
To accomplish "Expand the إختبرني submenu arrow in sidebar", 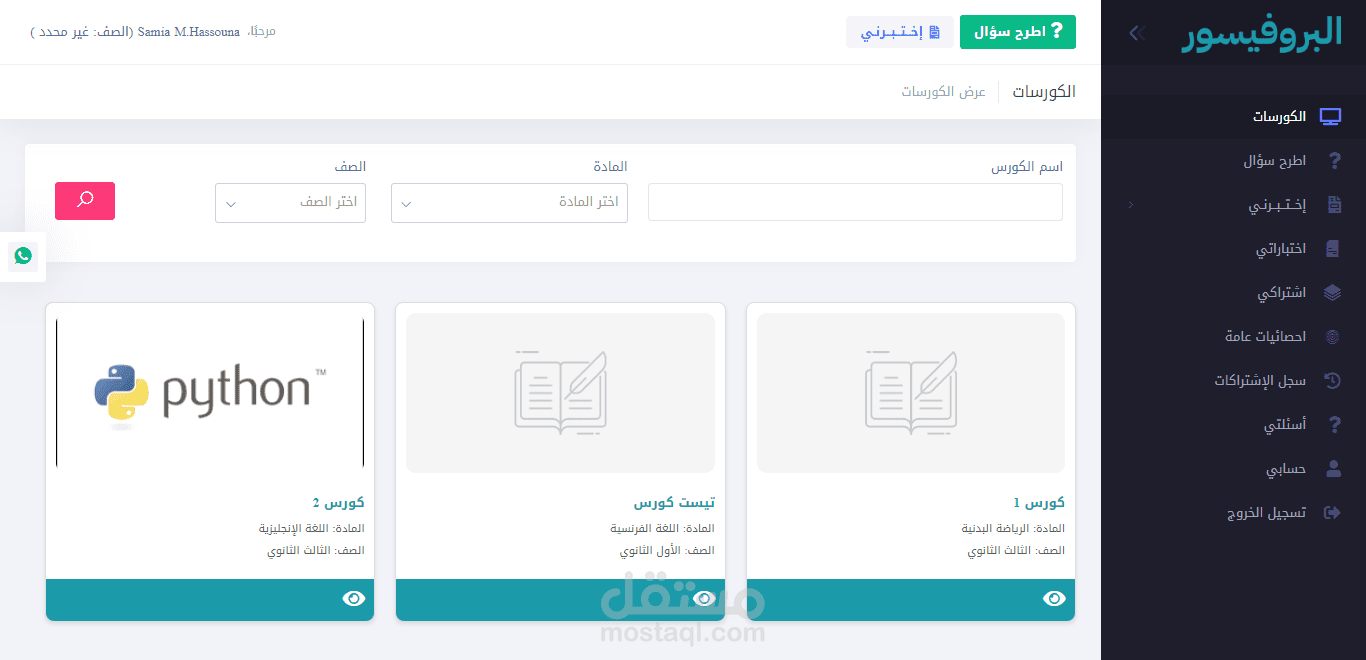I will click(x=1131, y=205).
